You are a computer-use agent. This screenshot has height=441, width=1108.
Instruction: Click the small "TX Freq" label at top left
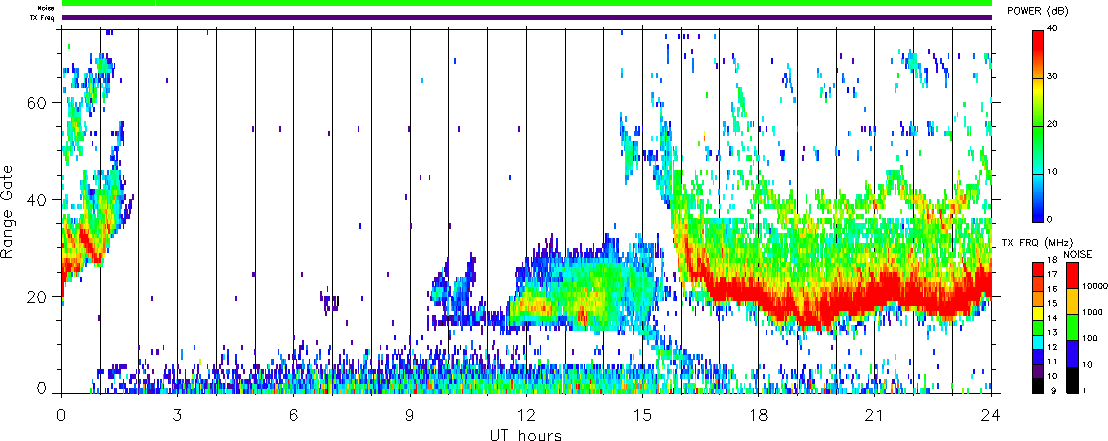[42, 17]
